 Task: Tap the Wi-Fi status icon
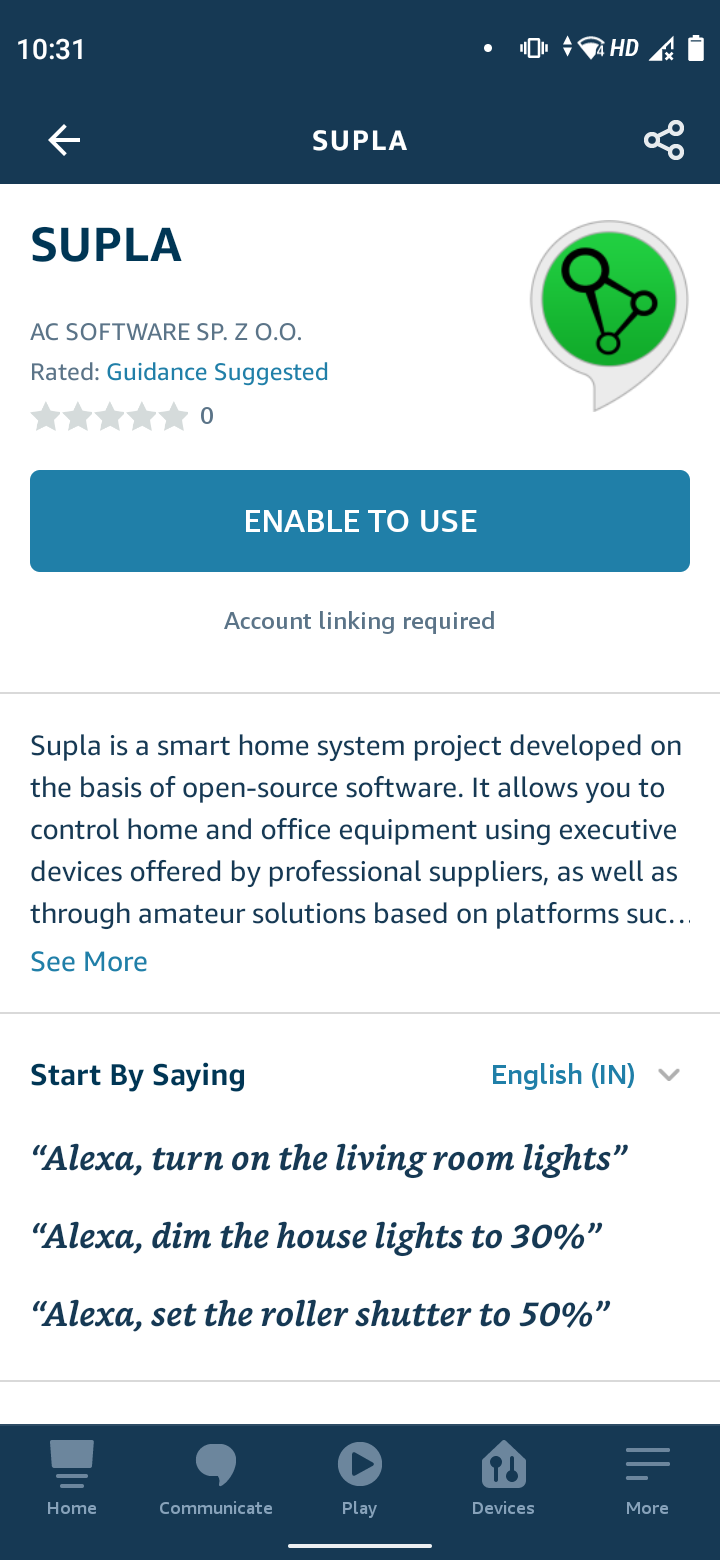589,47
